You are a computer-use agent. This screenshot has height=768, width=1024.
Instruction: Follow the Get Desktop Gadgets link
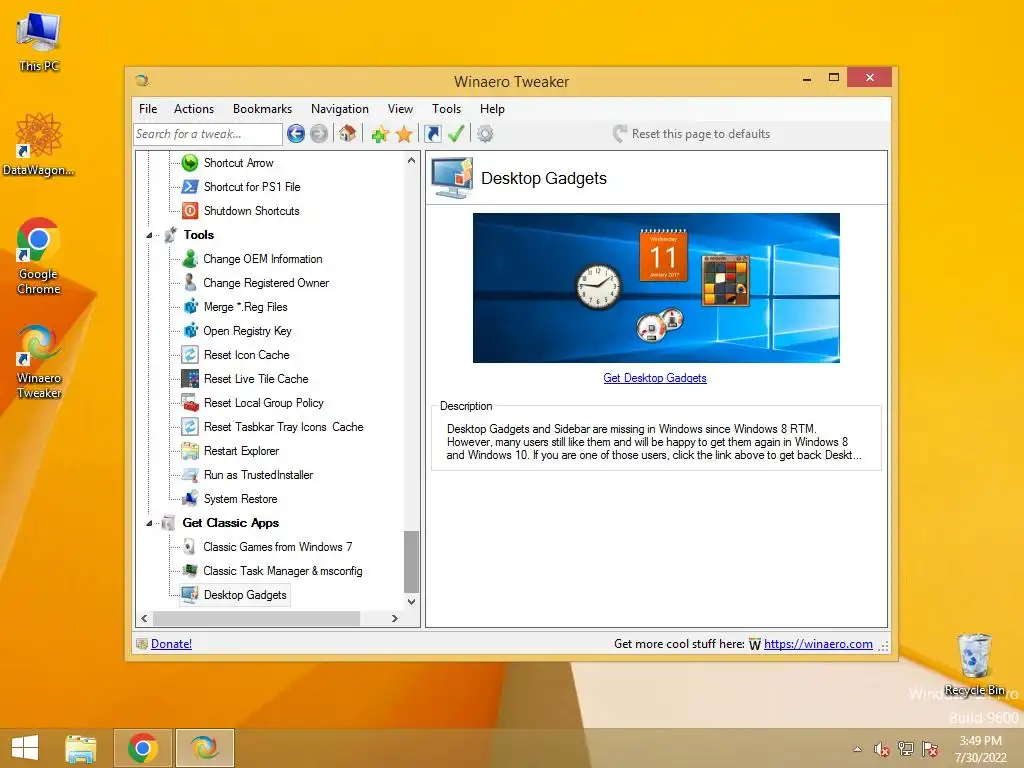[655, 378]
